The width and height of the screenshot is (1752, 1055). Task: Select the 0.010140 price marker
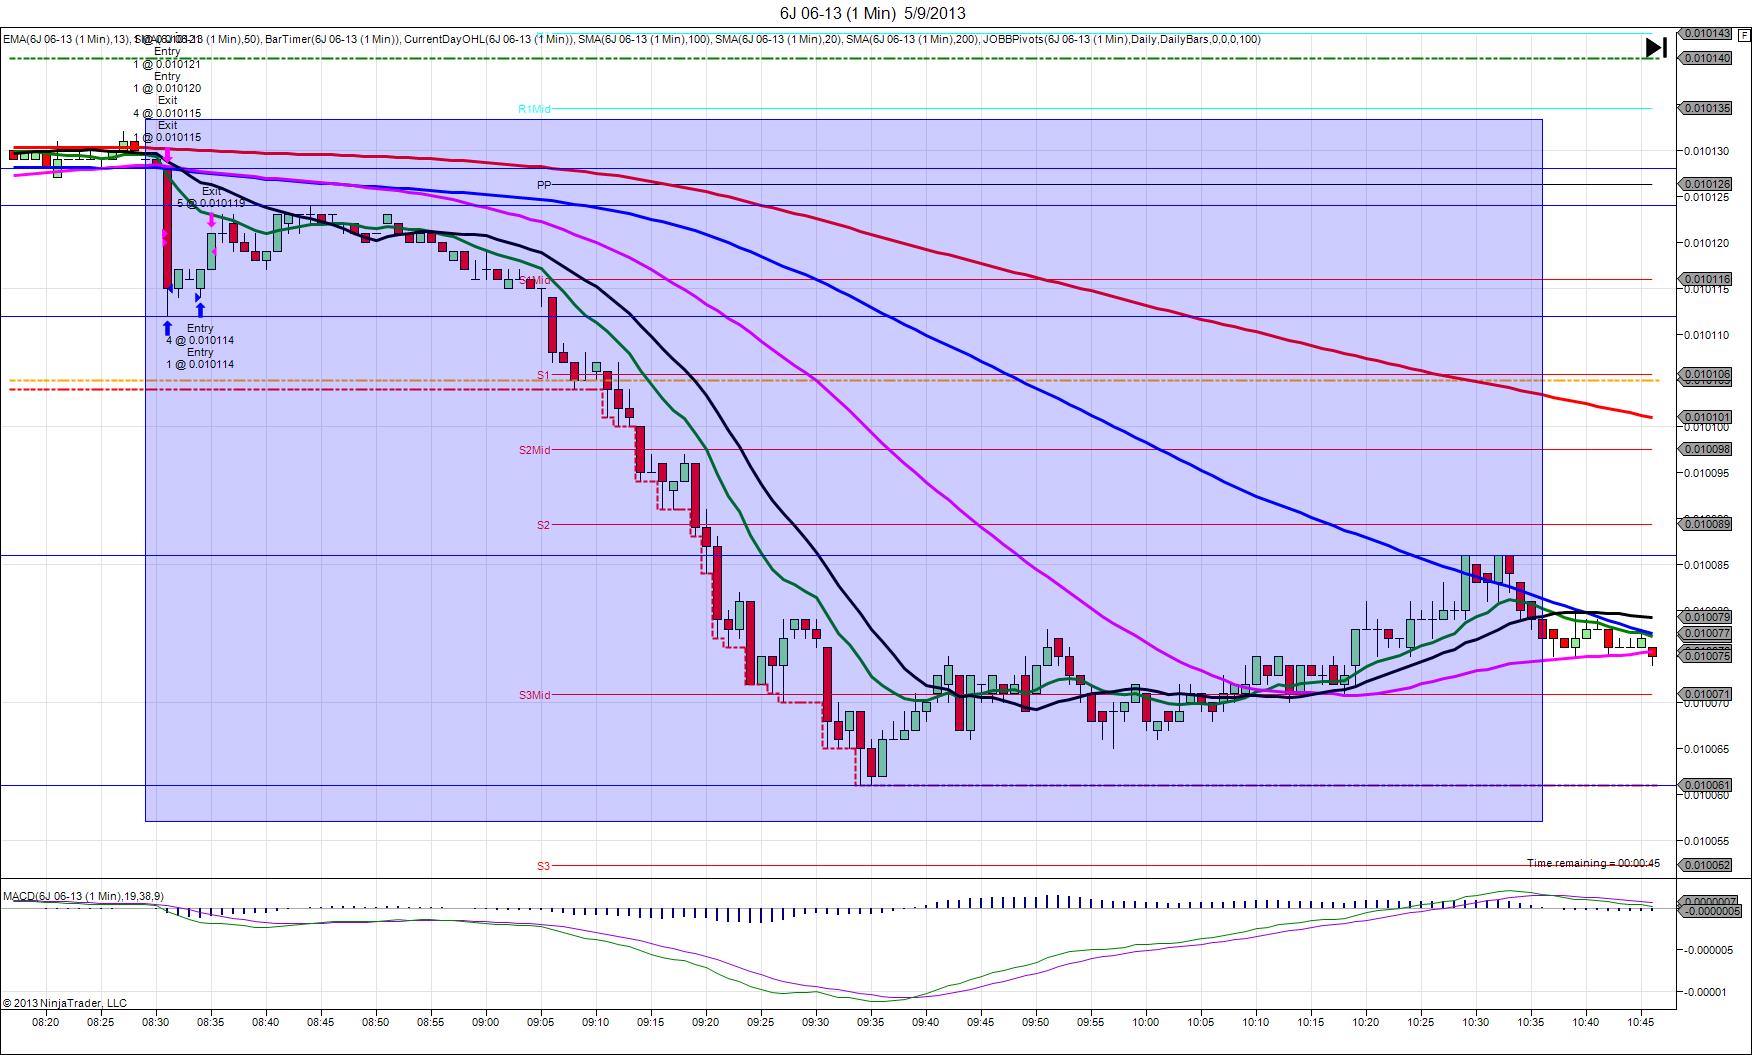click(x=1706, y=58)
